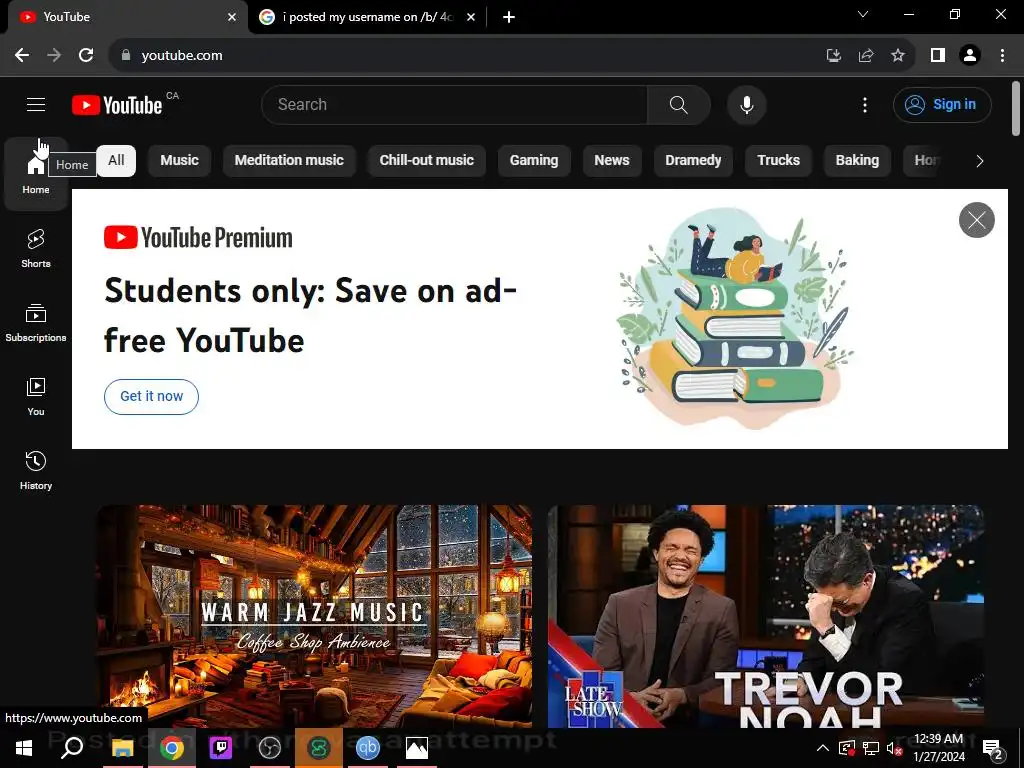This screenshot has height=768, width=1024.
Task: Open the Warm Jazz Music video thumbnail
Action: [314, 616]
